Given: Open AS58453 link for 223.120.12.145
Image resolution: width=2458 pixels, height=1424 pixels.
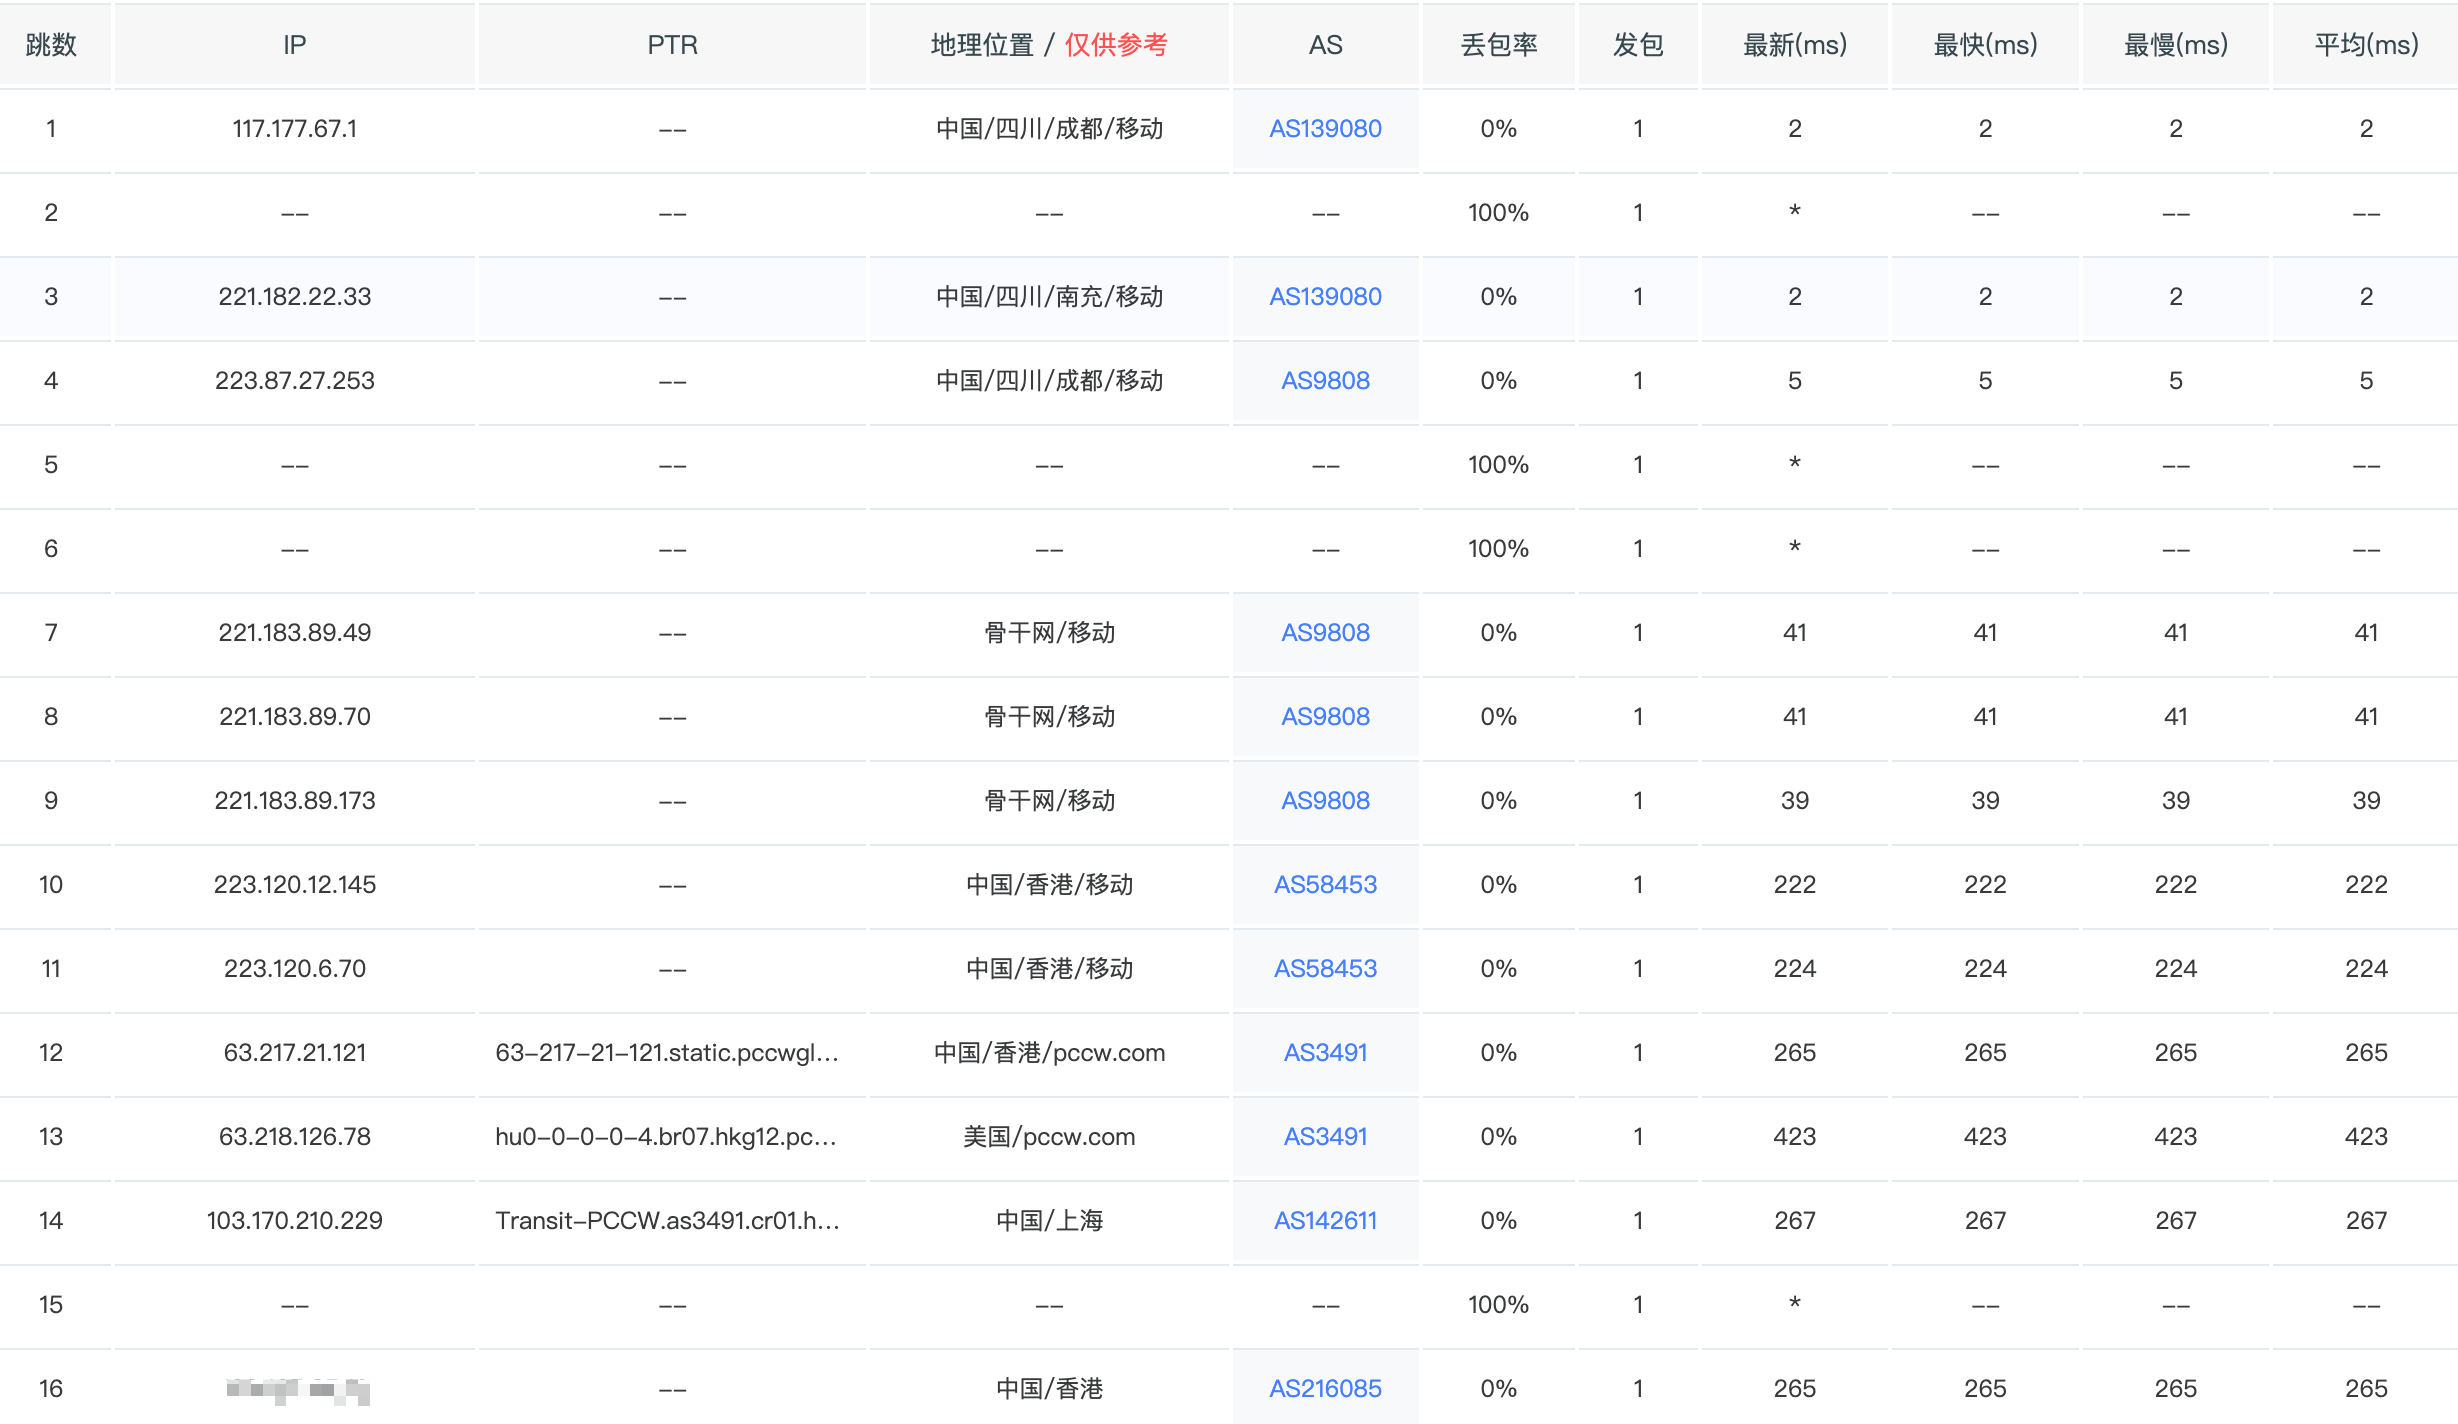Looking at the screenshot, I should [1325, 885].
